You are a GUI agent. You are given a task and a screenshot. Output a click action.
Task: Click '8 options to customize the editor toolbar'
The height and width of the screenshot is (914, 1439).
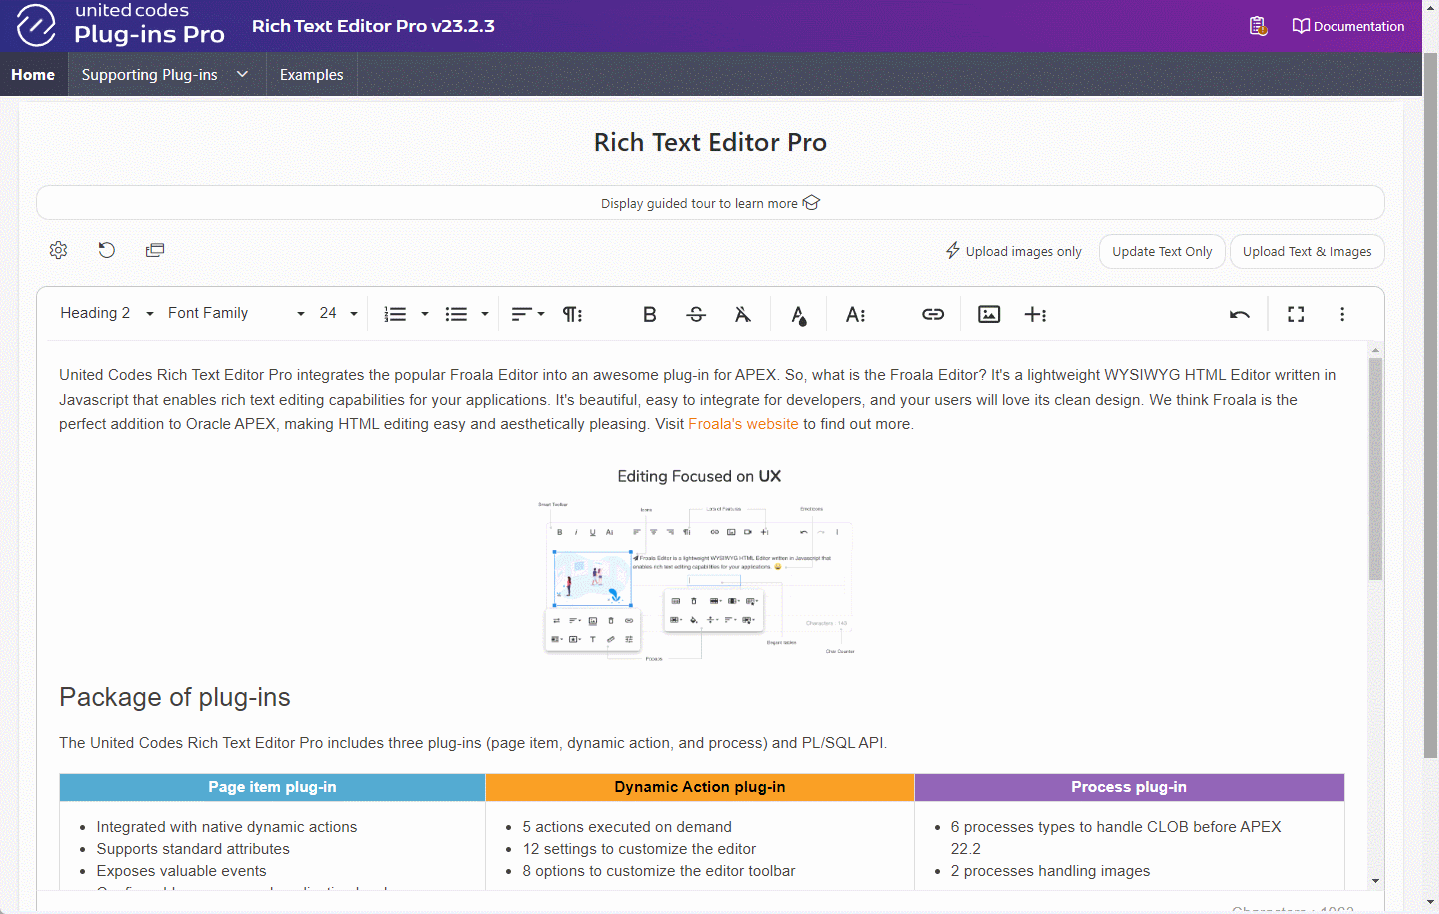point(659,871)
